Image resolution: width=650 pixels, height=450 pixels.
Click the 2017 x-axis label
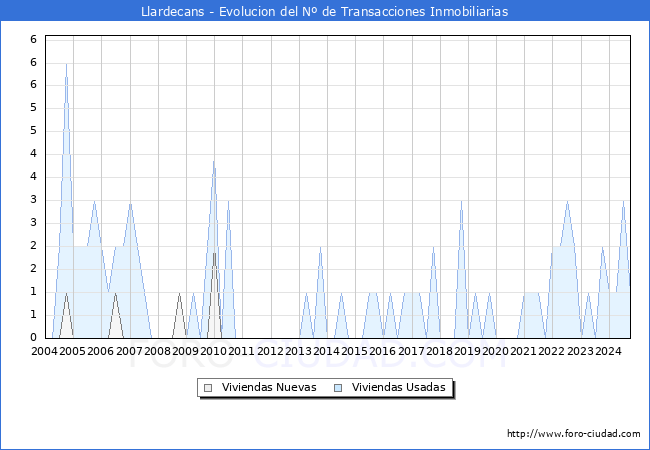pyautogui.click(x=411, y=351)
